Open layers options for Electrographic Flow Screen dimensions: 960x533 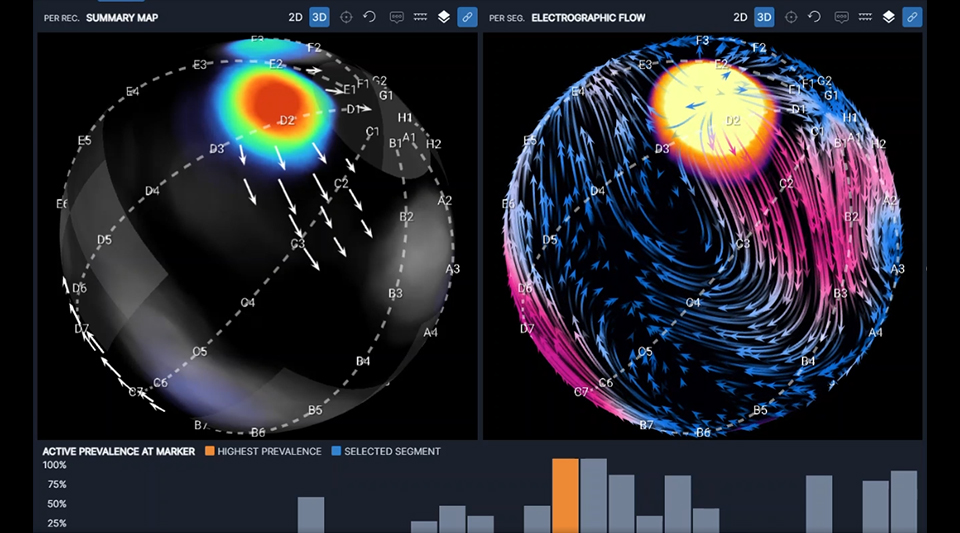[x=889, y=17]
